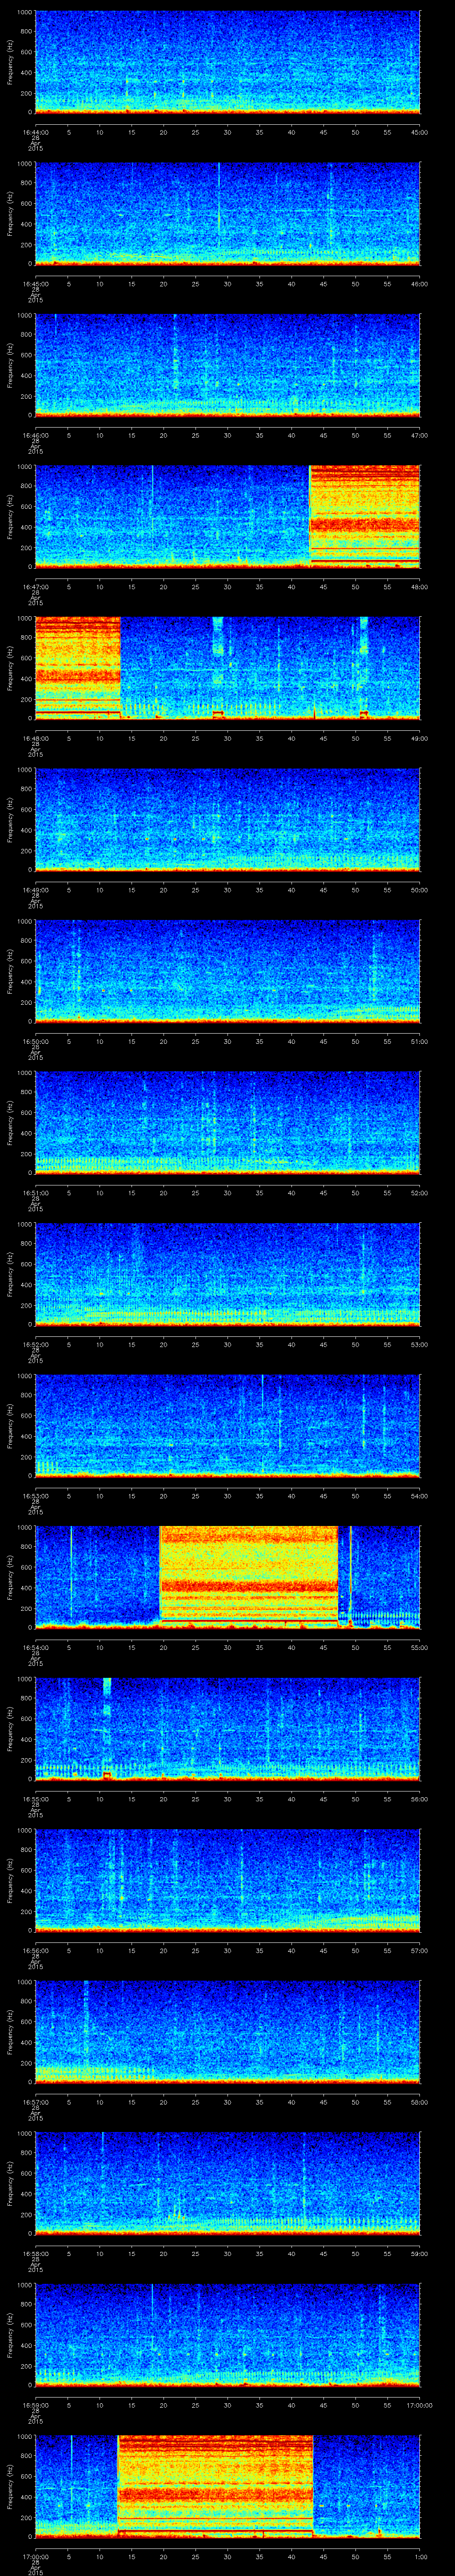Select the 16:48:00 start time label

pos(36,738)
